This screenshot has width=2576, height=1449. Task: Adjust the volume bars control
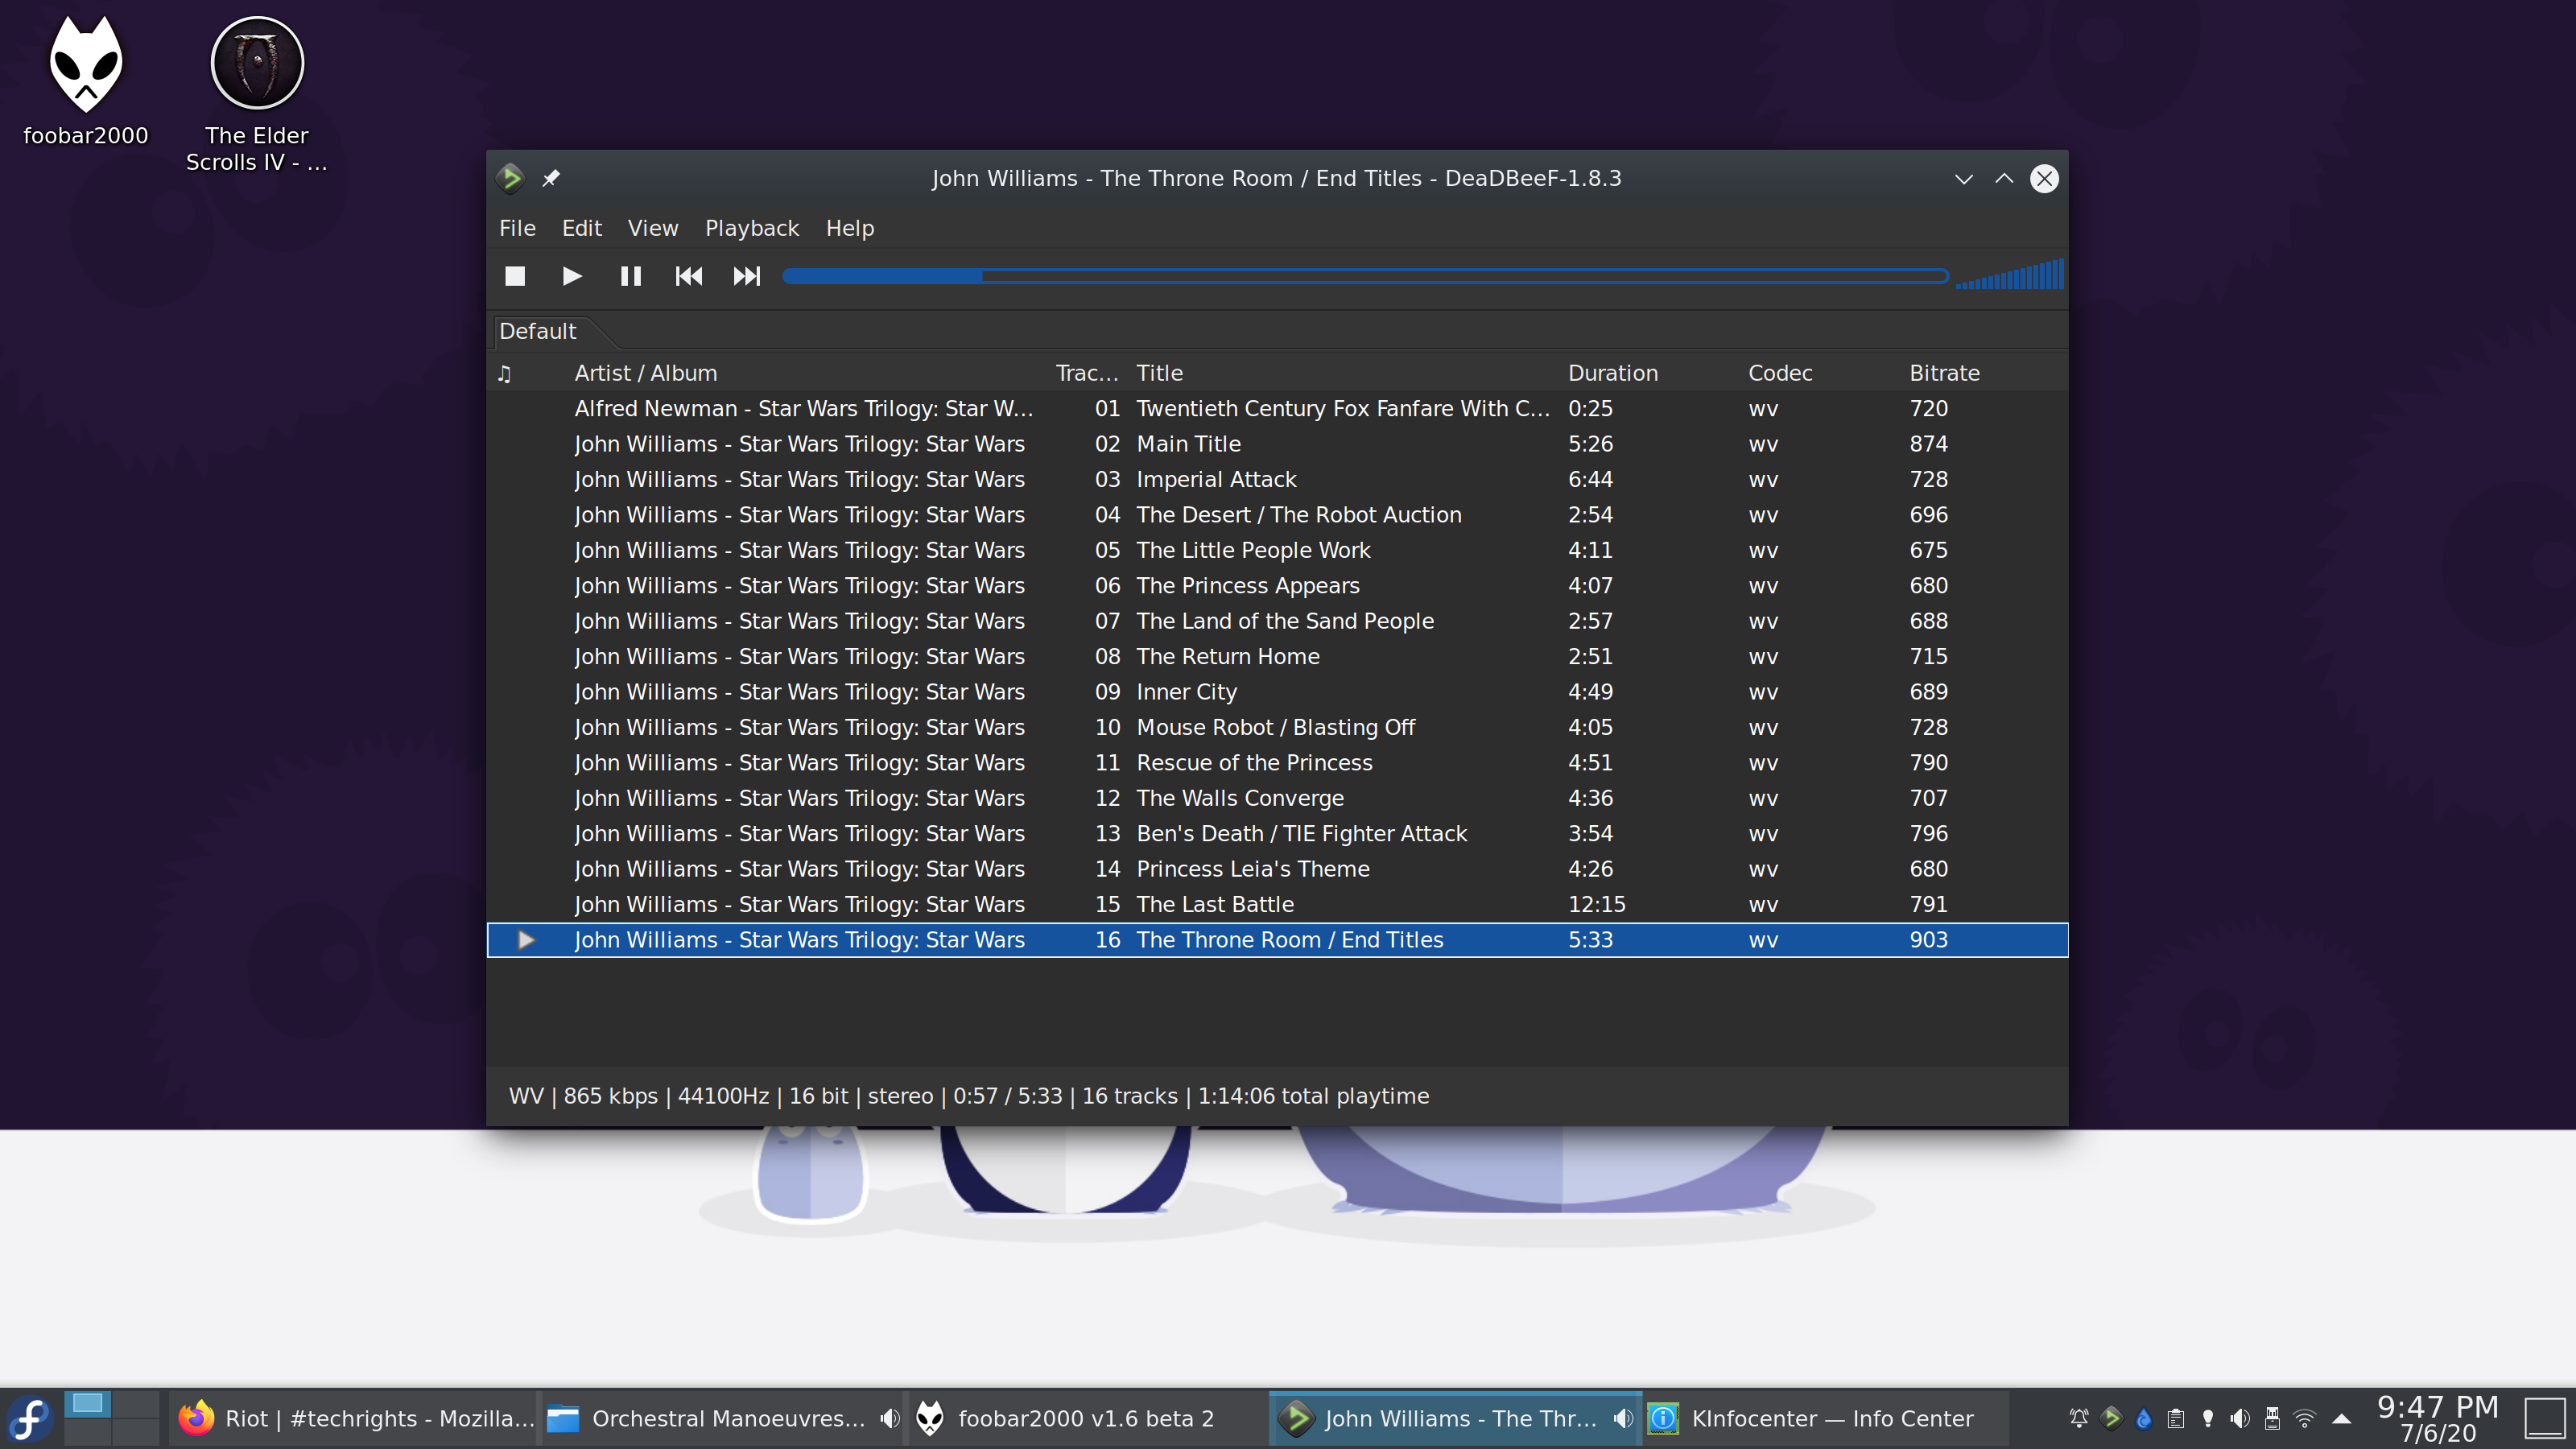tap(2010, 276)
